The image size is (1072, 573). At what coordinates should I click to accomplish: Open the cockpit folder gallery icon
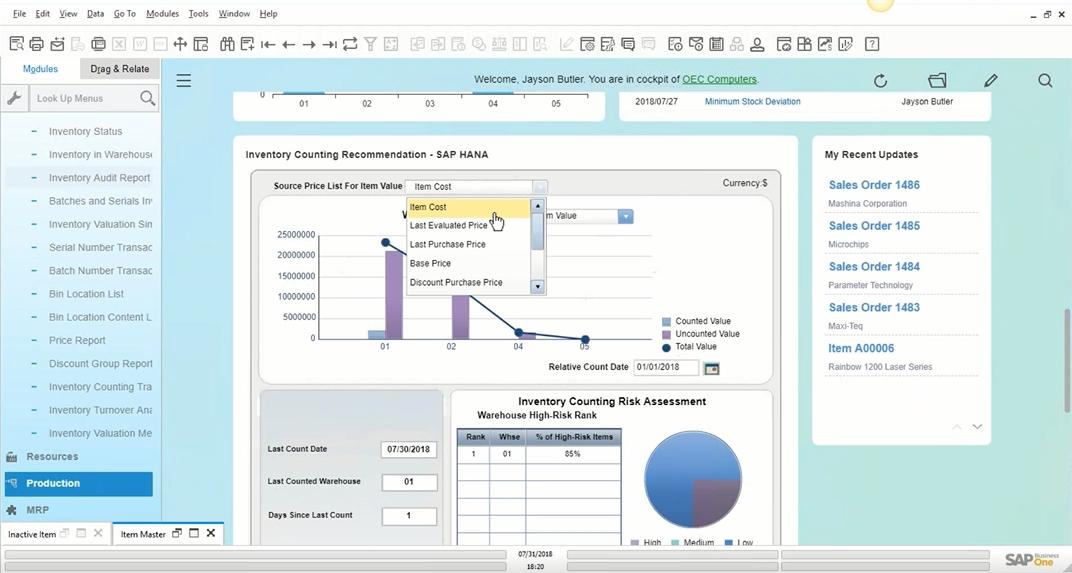pyautogui.click(x=937, y=80)
